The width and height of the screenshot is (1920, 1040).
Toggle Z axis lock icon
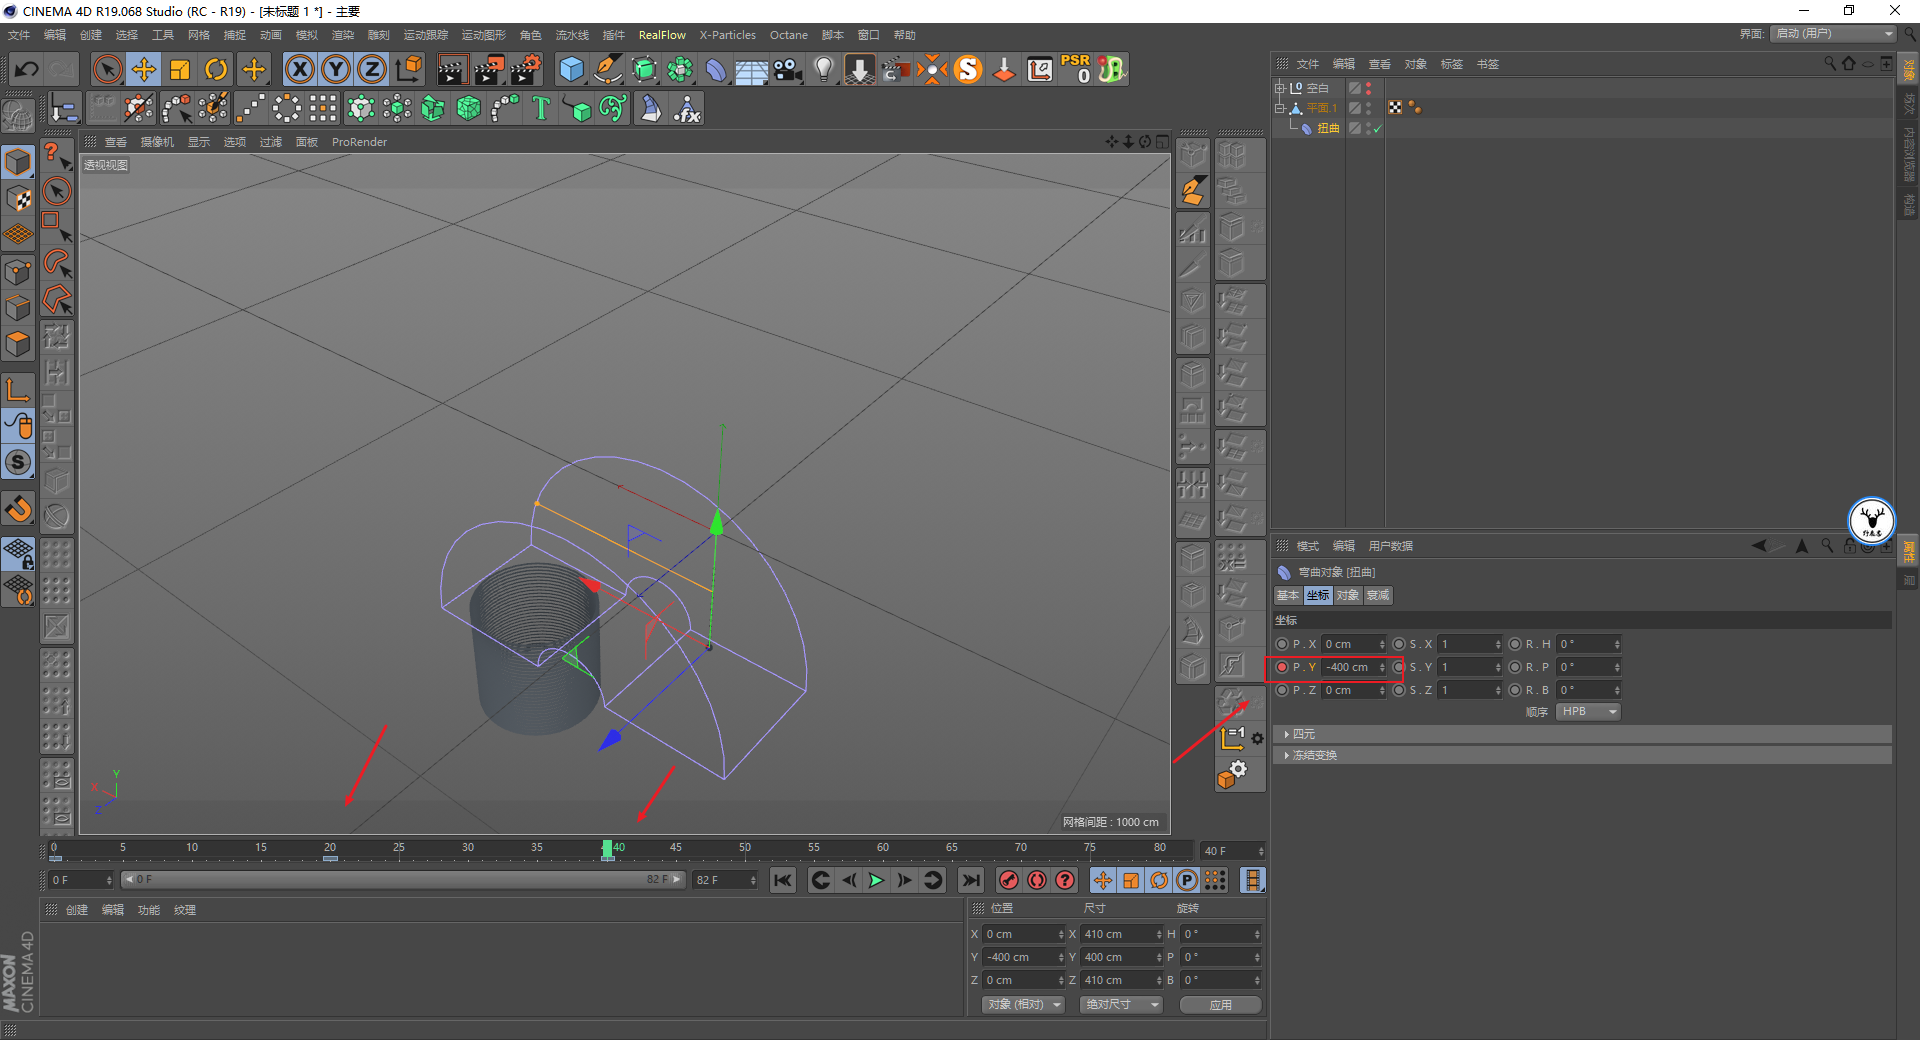point(372,69)
